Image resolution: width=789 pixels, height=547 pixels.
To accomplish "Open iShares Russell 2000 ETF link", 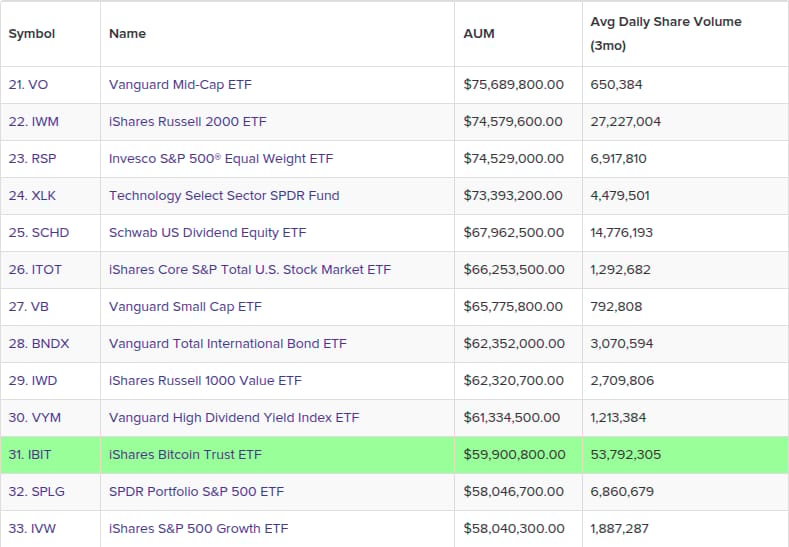I will 188,122.
